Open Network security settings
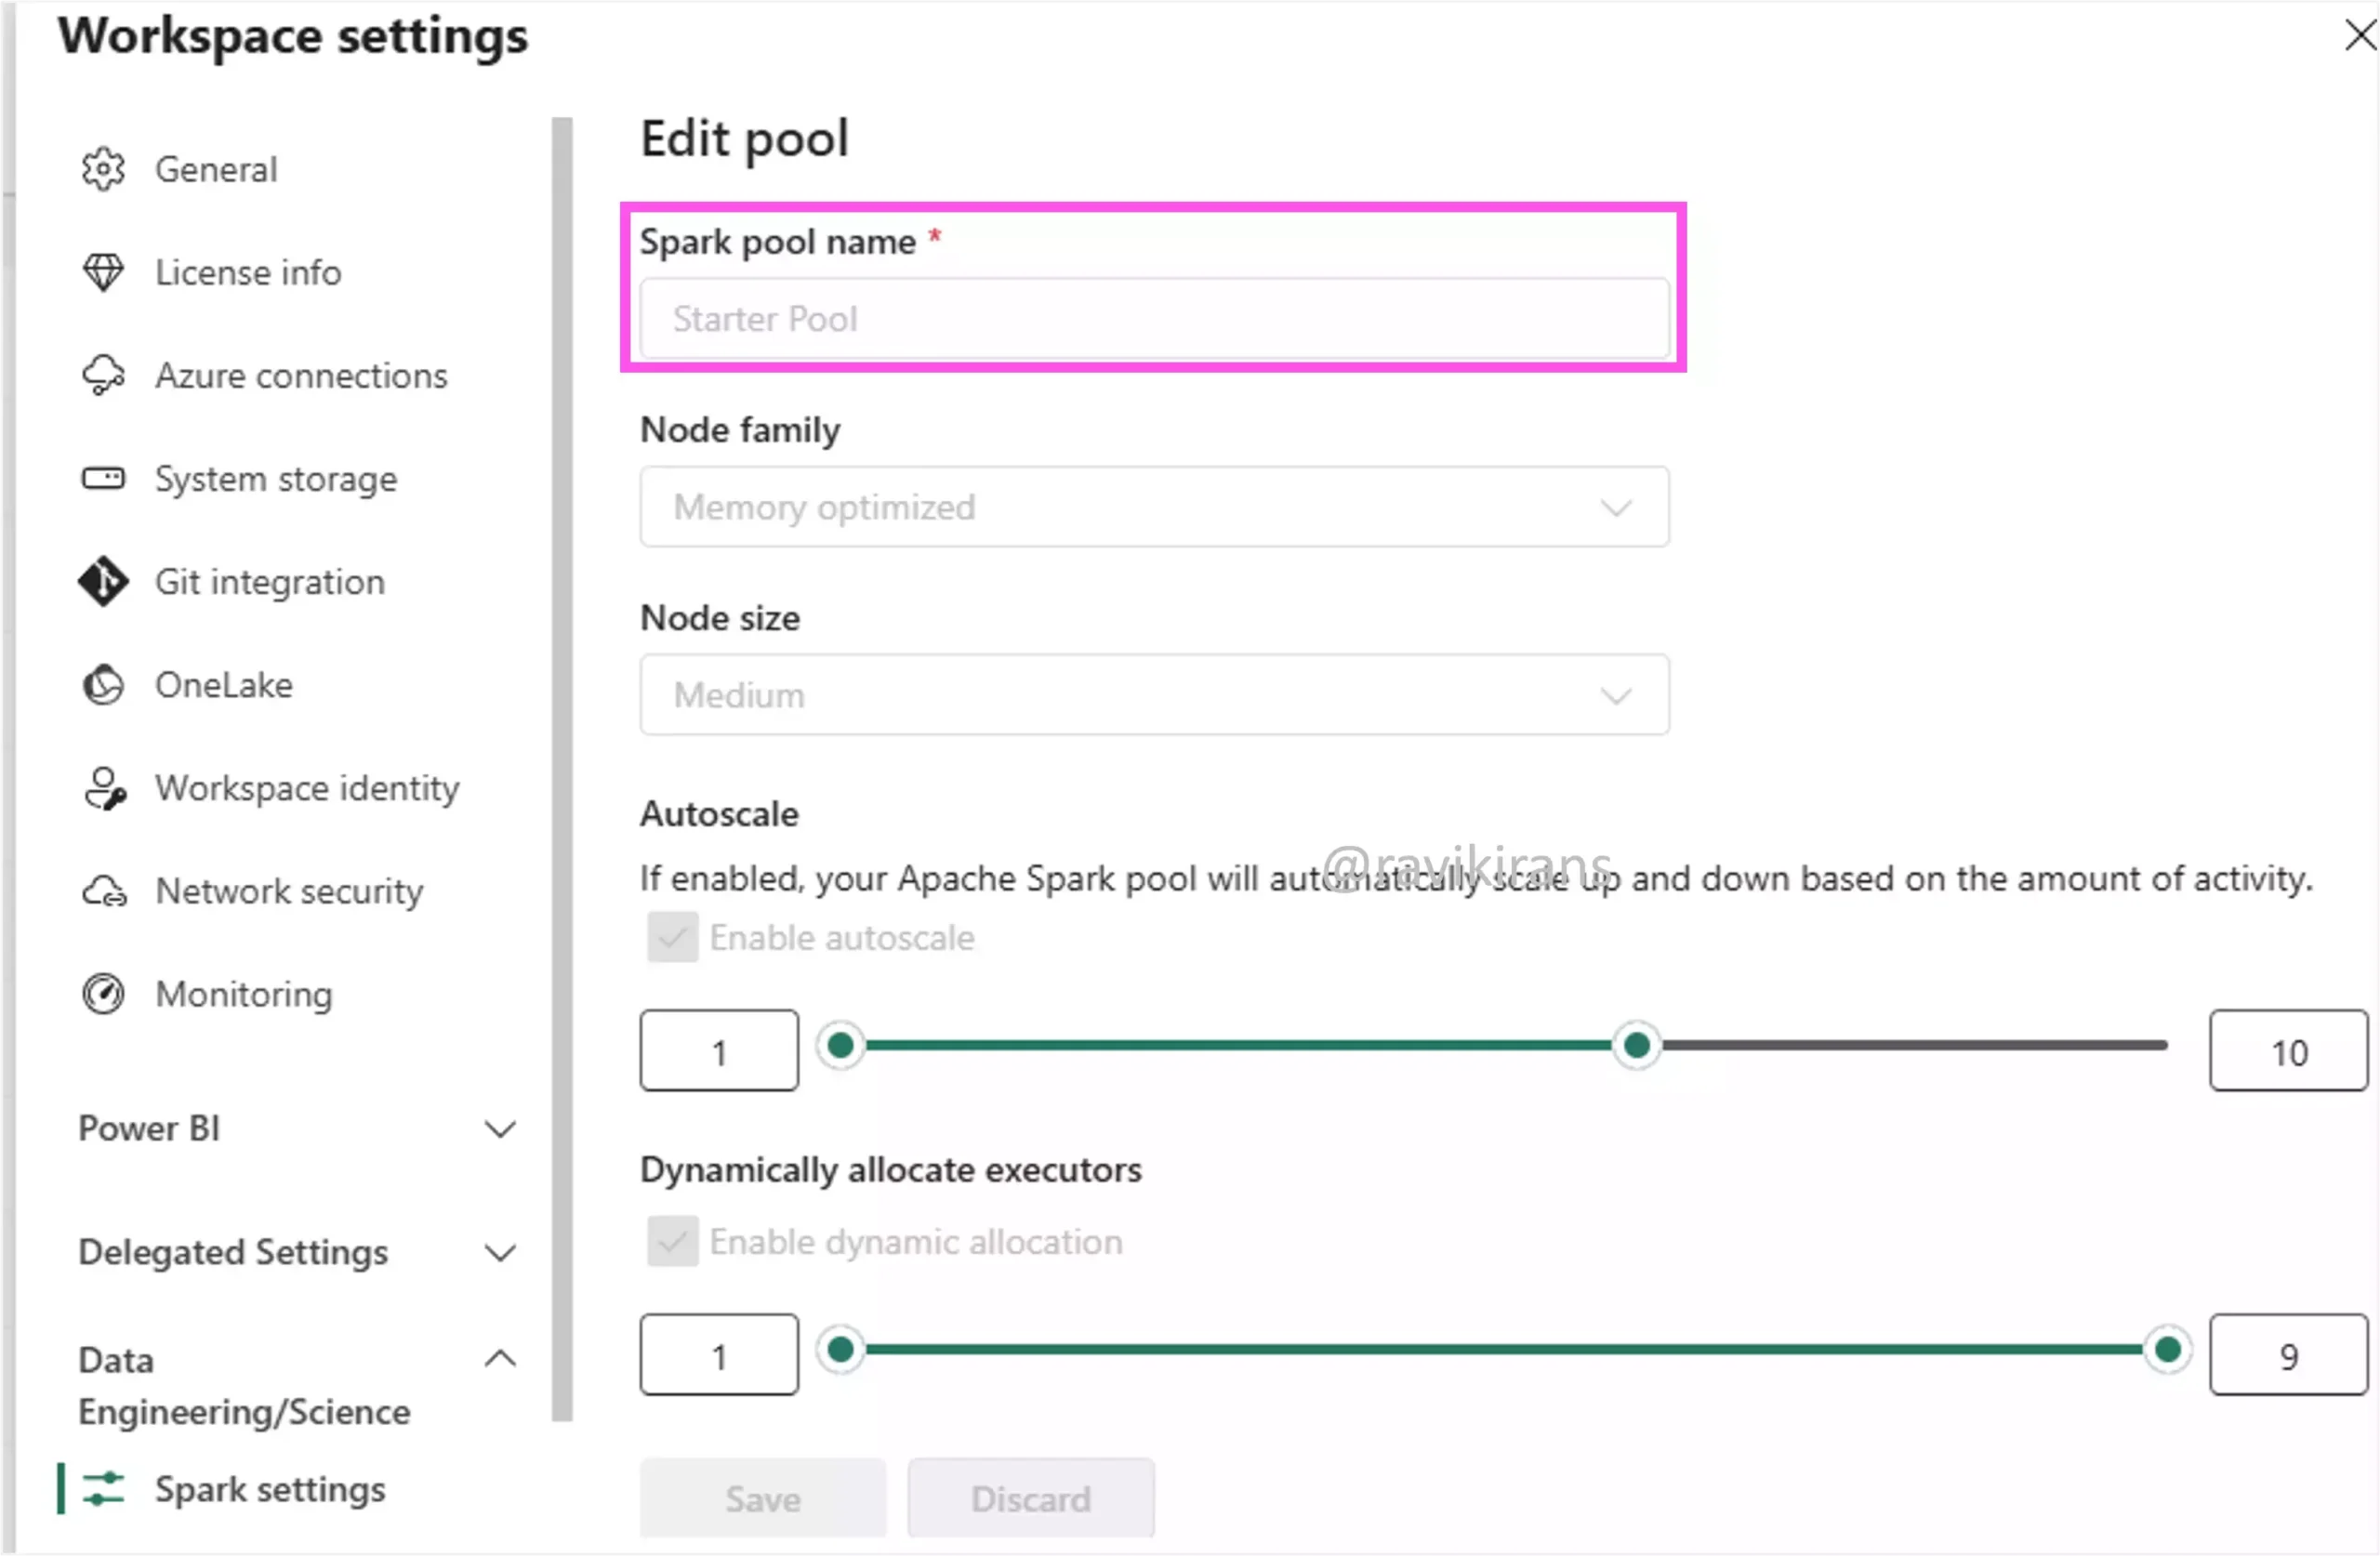The image size is (2380, 1556). pyautogui.click(x=290, y=891)
